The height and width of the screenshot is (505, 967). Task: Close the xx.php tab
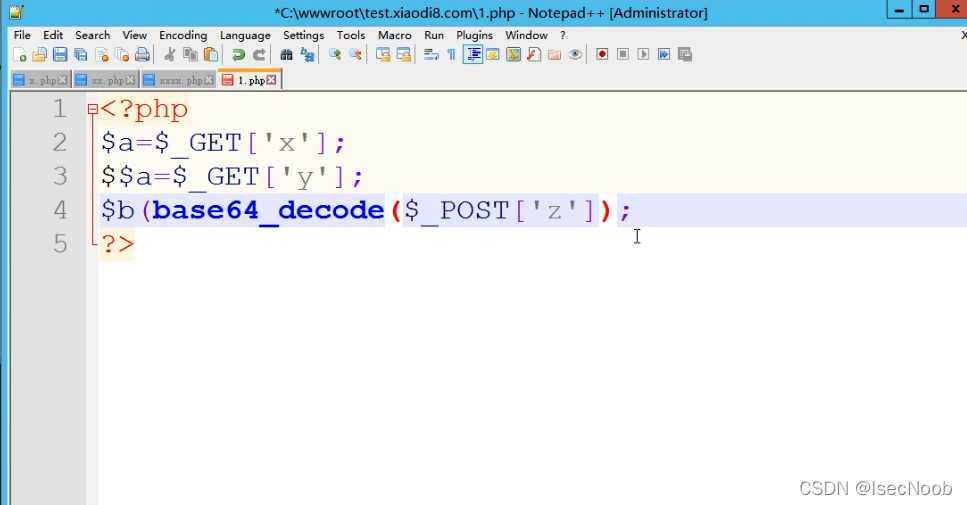[x=130, y=80]
